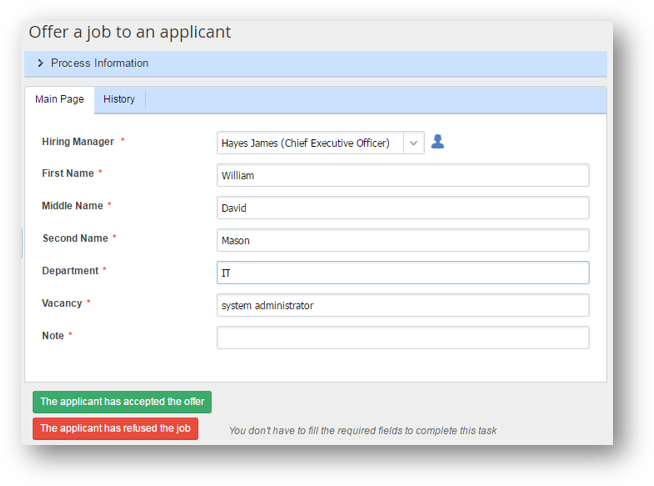Click the Hiring Manager label
Image resolution: width=654 pixels, height=486 pixels.
click(78, 142)
